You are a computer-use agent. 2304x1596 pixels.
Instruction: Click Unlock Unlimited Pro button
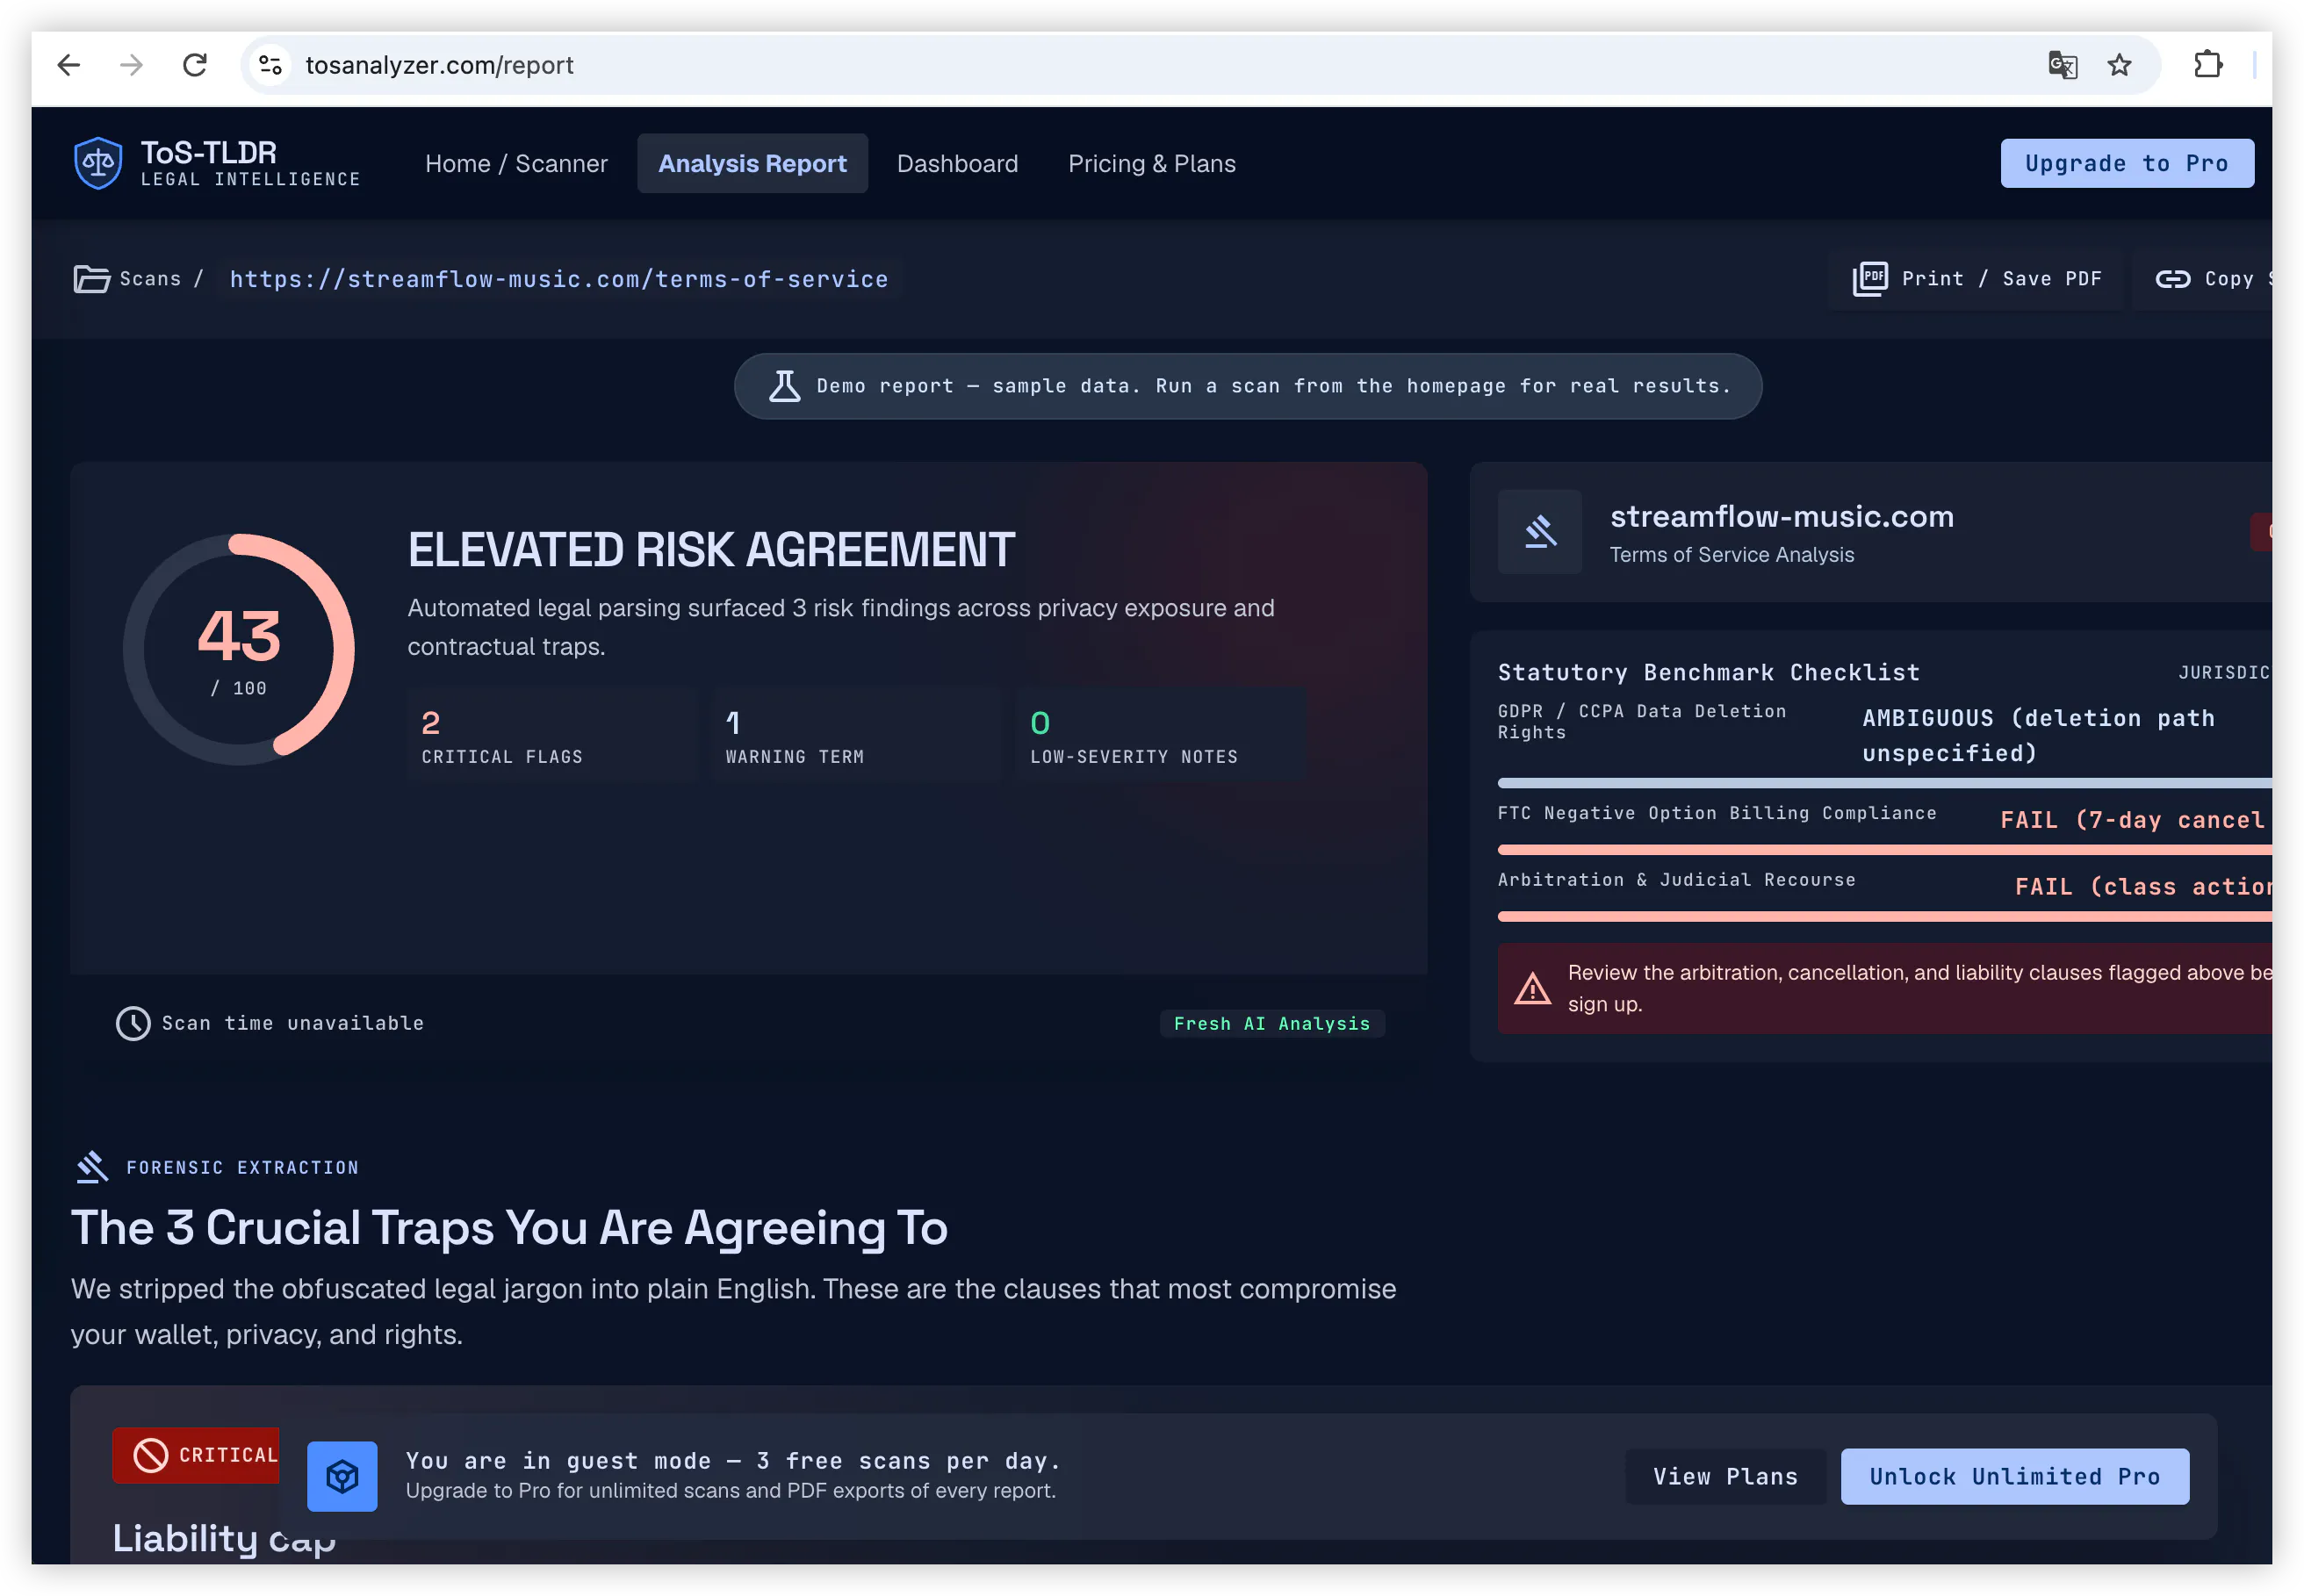(2014, 1476)
